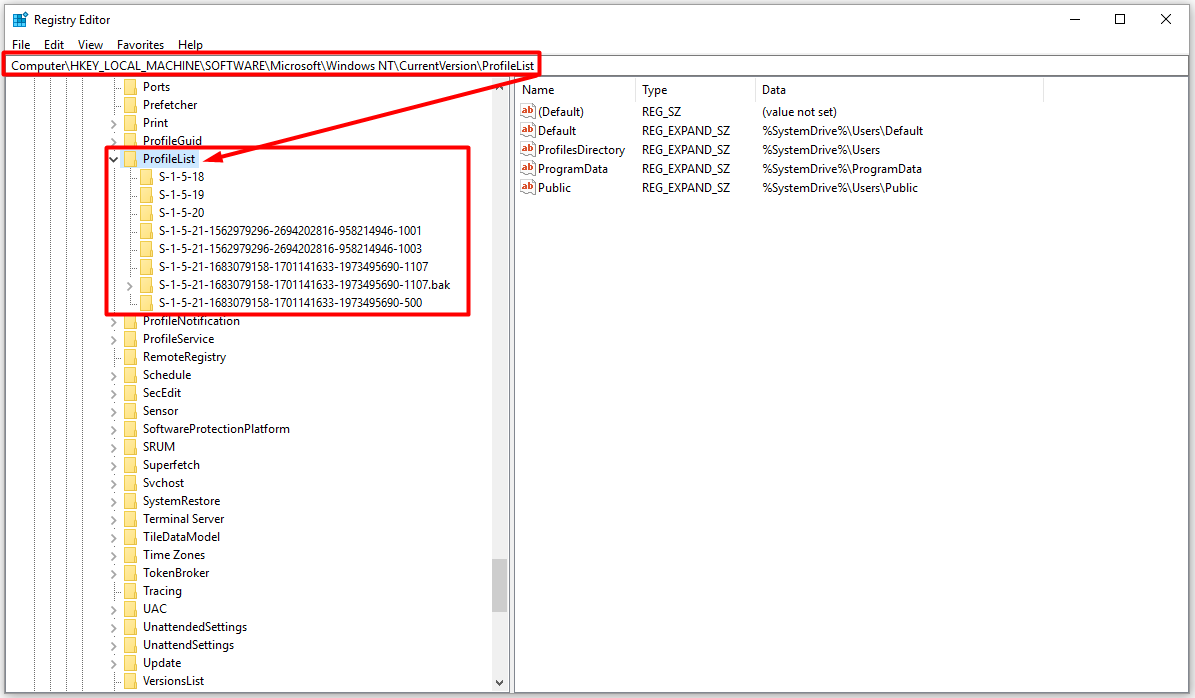Open the Favorites menu
This screenshot has height=698, width=1195.
coord(140,44)
